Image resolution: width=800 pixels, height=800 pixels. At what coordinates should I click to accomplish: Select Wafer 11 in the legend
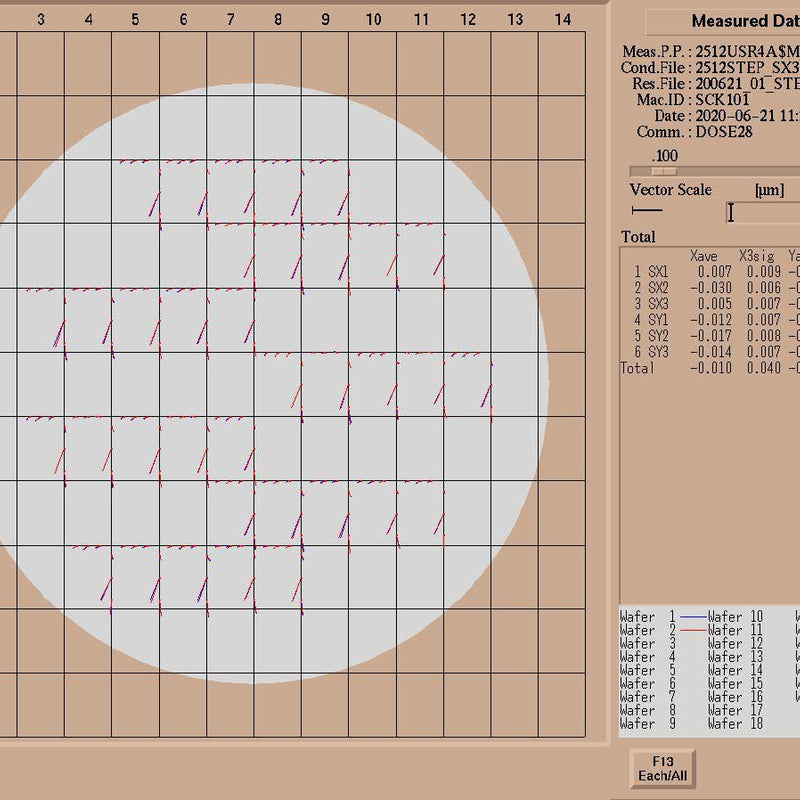735,631
